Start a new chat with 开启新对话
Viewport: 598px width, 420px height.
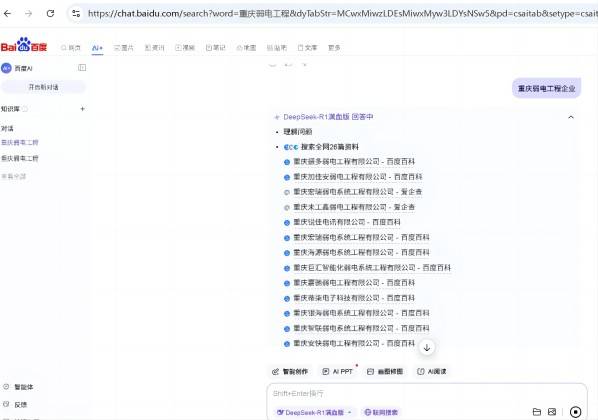coord(43,87)
